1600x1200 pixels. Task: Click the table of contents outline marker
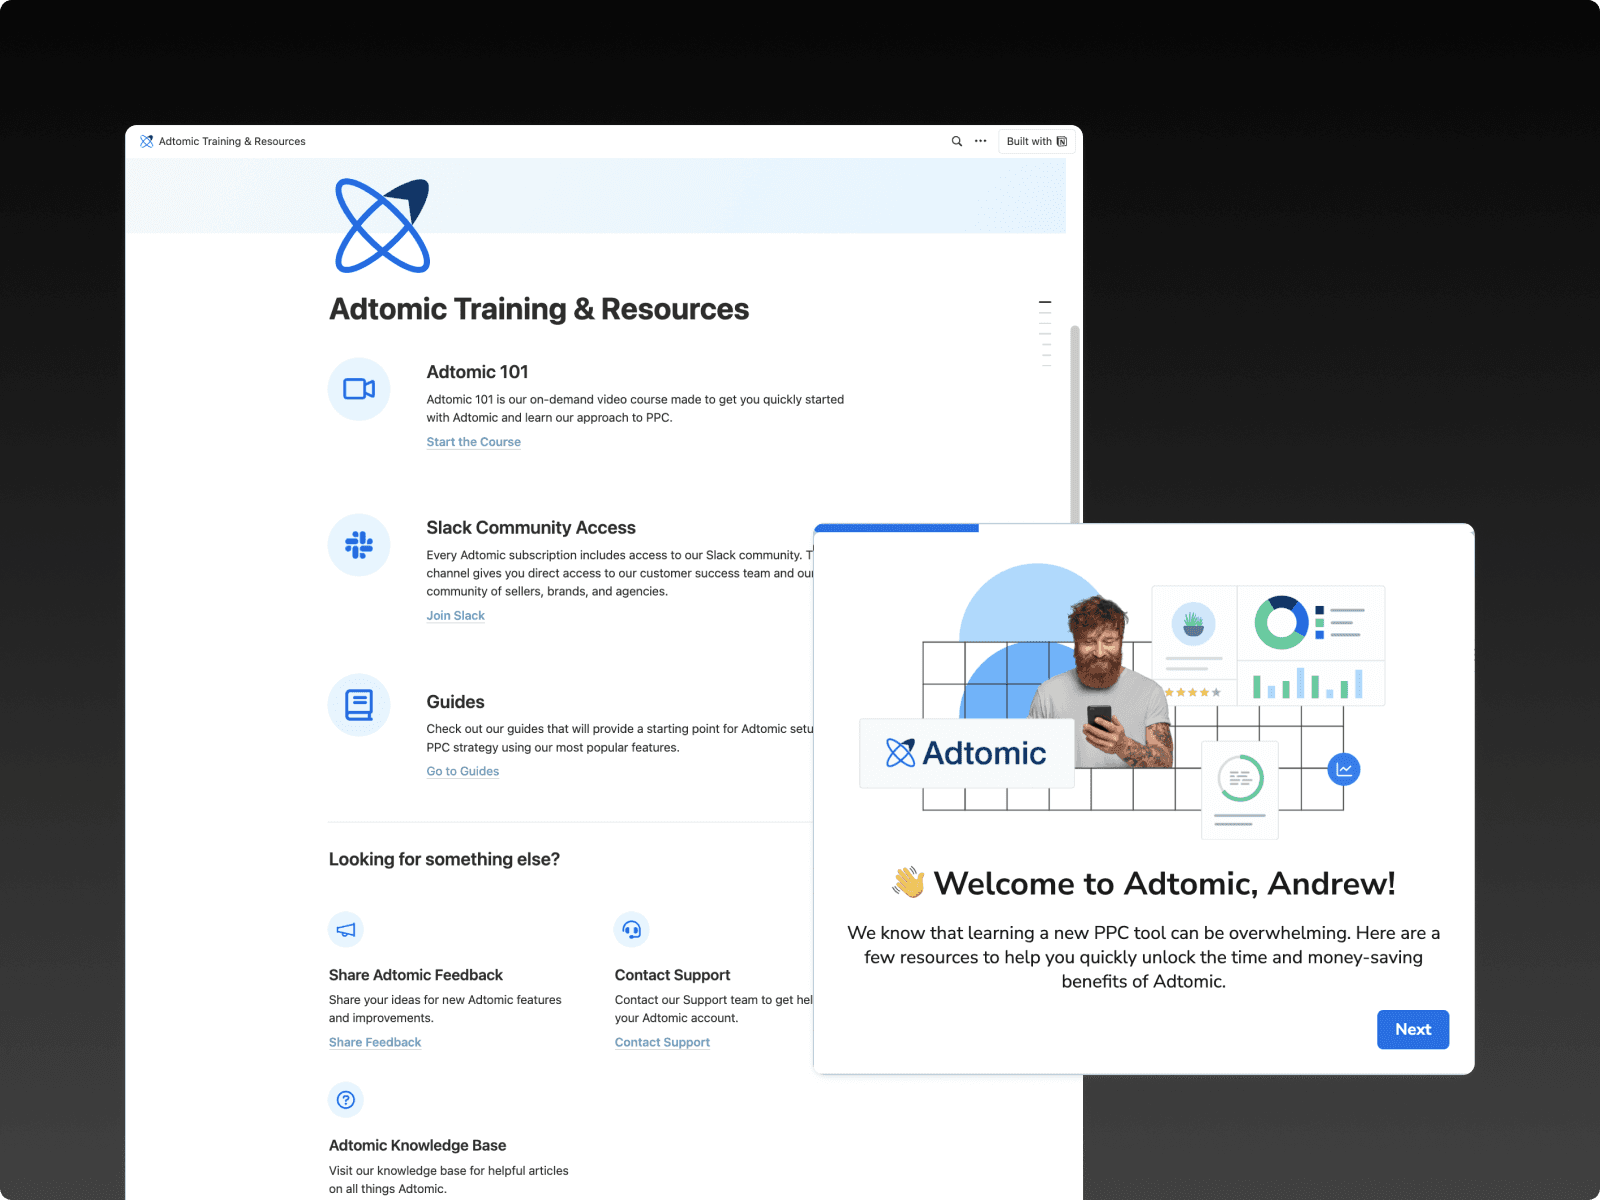coord(1045,333)
